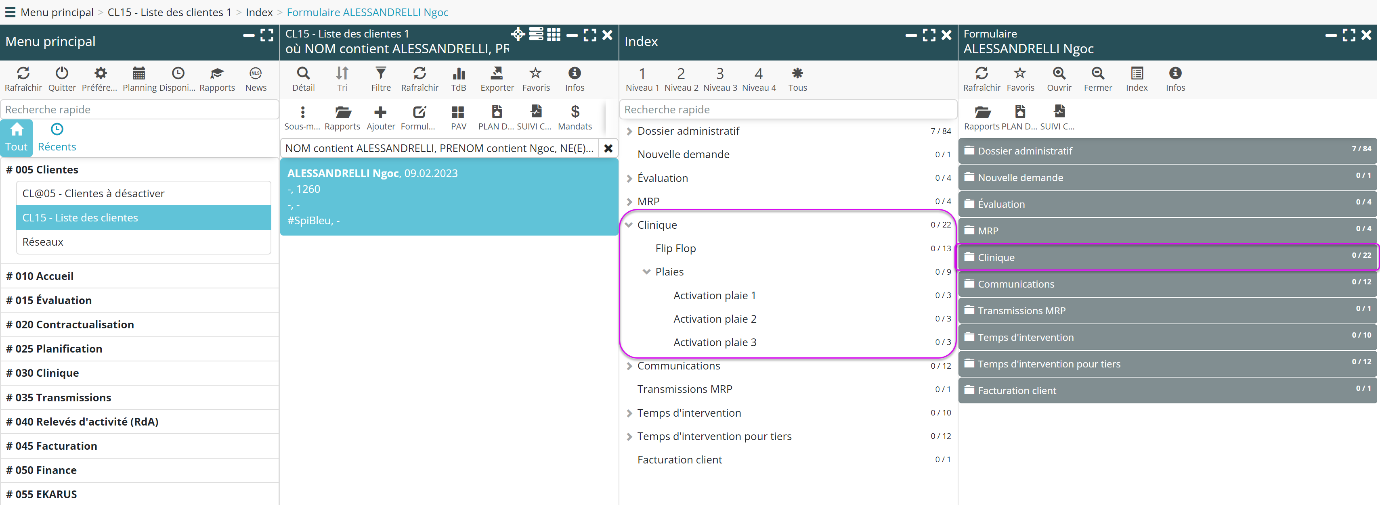This screenshot has height=505, width=1380.
Task: Click the Tri sort arrows icon
Action: [342, 74]
